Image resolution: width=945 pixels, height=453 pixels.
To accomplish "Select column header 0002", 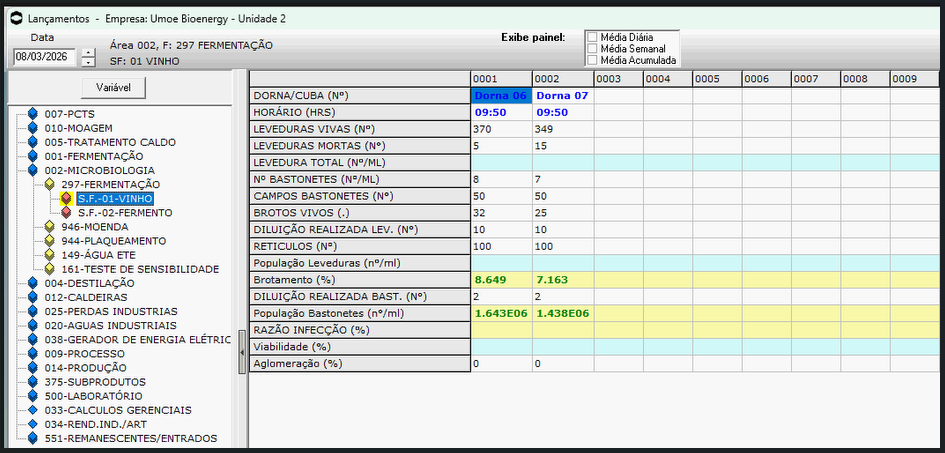I will click(563, 79).
